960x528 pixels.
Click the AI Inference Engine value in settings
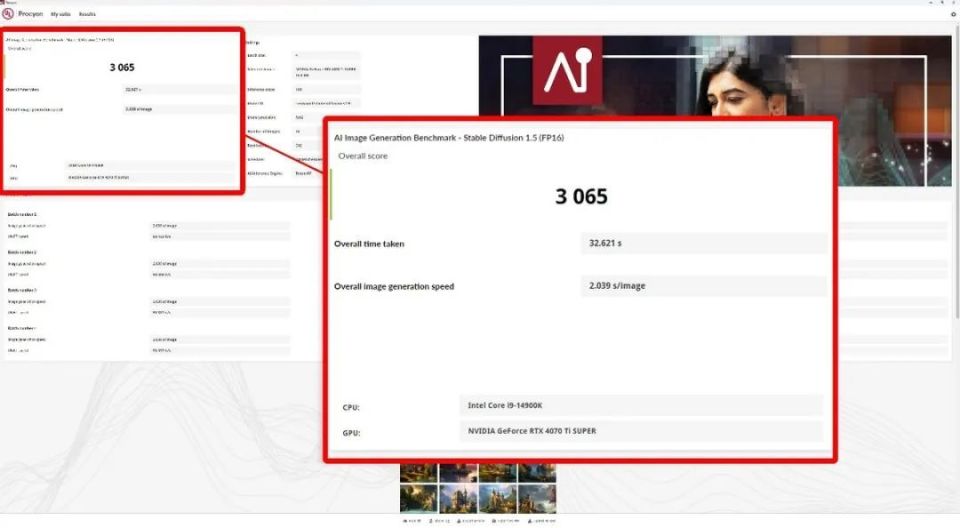pos(306,173)
